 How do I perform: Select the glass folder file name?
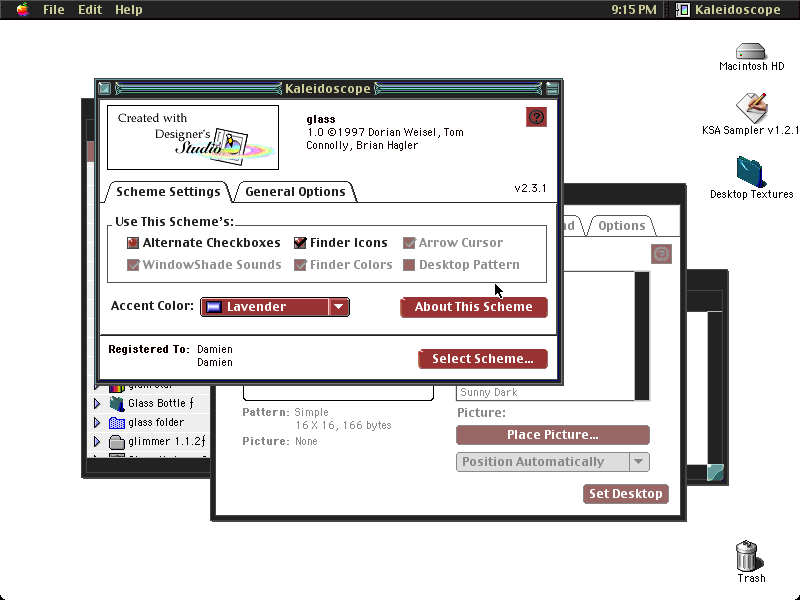[156, 422]
